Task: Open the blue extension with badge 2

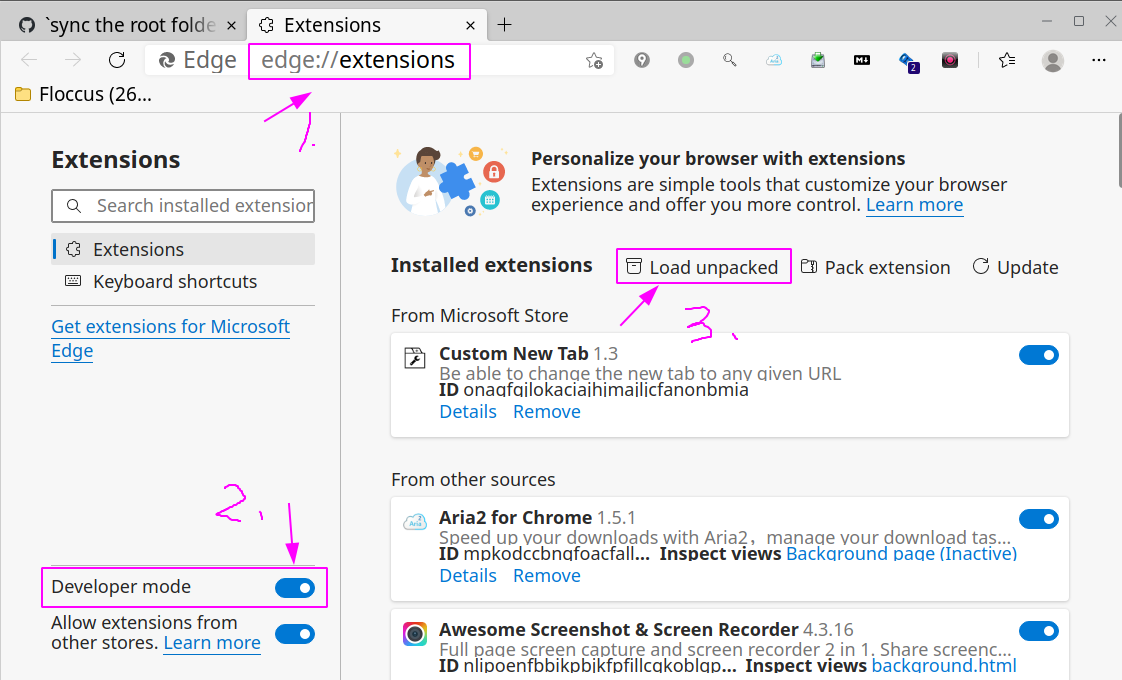Action: click(908, 62)
